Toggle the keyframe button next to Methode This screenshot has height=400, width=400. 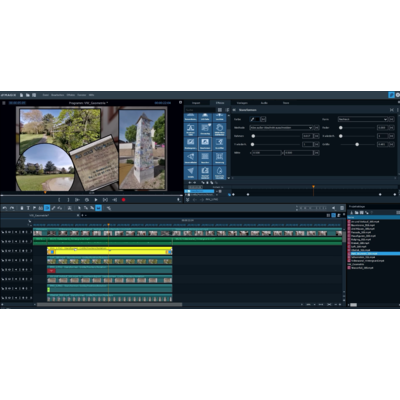click(317, 128)
